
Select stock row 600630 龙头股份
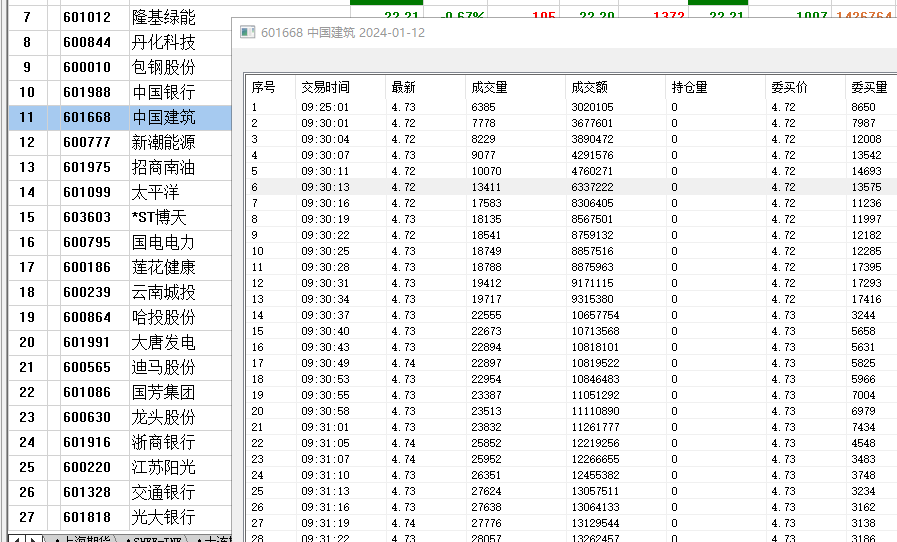(120, 417)
